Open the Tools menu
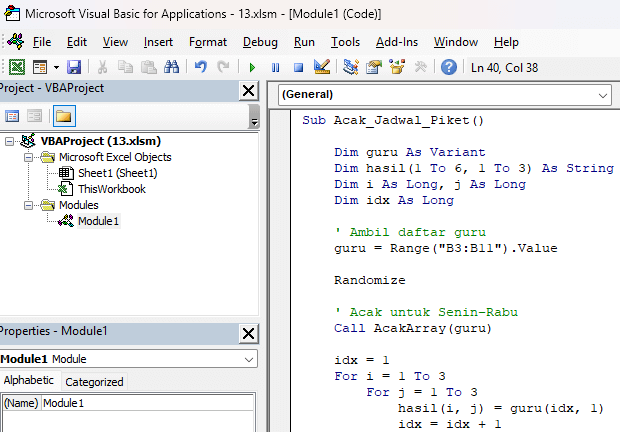 click(x=345, y=42)
